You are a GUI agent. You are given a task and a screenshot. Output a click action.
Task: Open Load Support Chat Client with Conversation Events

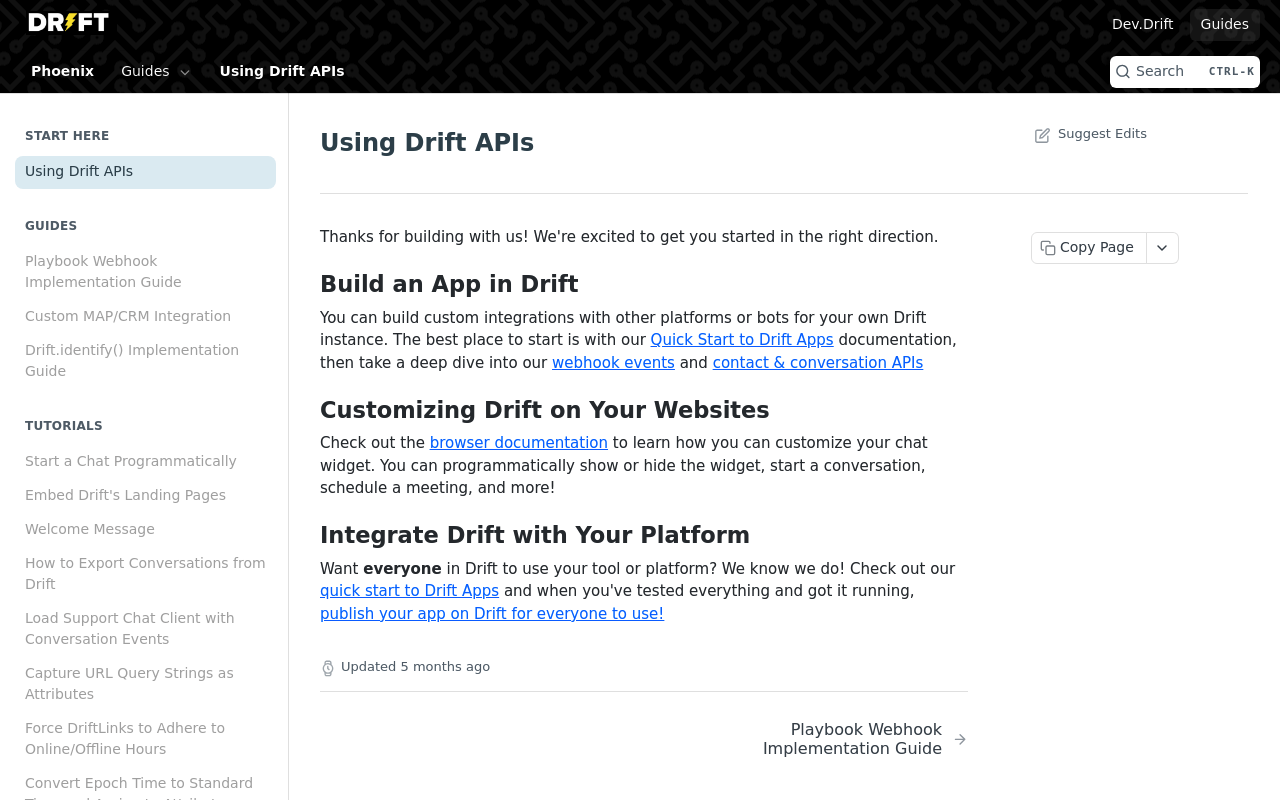[145, 629]
